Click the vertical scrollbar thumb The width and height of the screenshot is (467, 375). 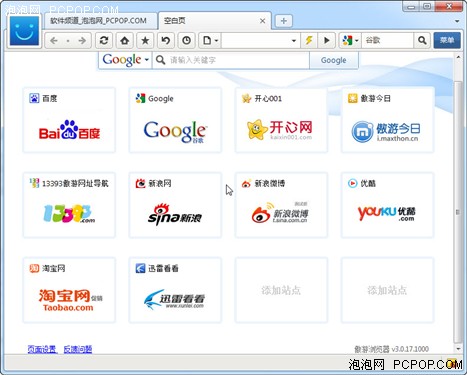(x=458, y=212)
